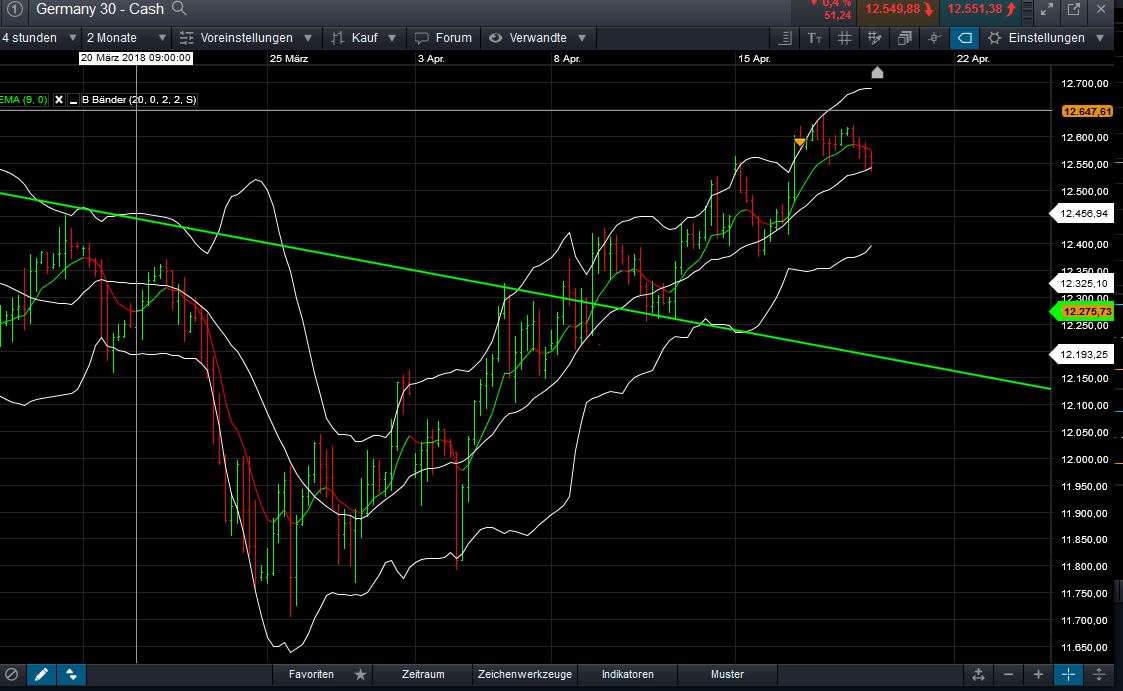
Task: Open the order list icon in the toolbar
Action: 784,38
